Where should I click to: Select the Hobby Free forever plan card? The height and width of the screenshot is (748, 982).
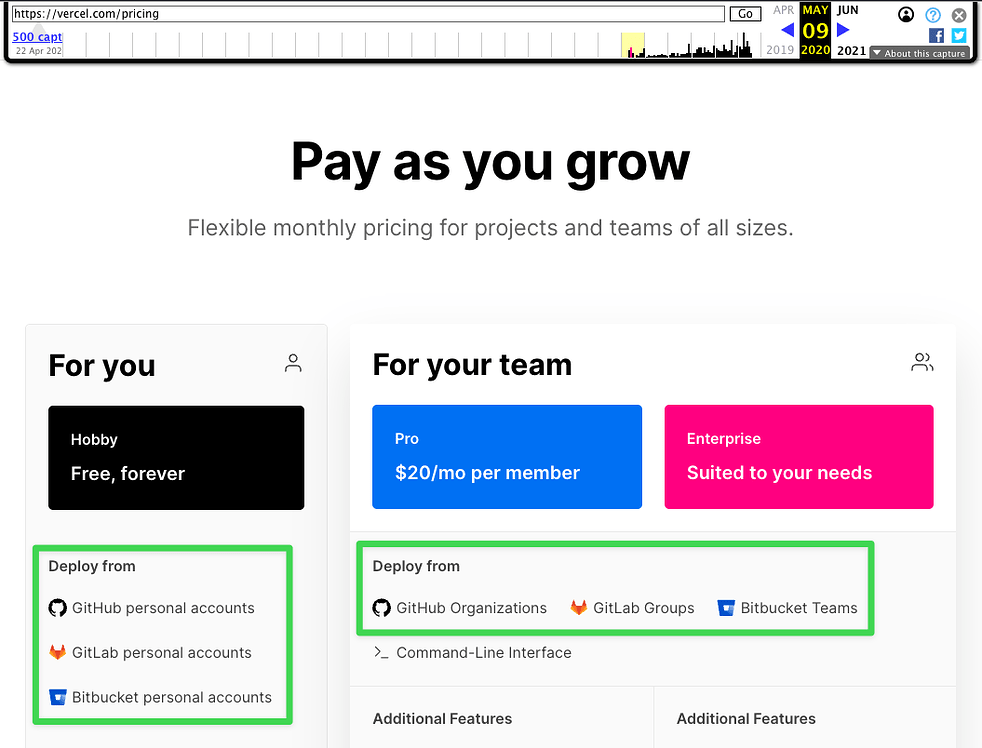(176, 458)
